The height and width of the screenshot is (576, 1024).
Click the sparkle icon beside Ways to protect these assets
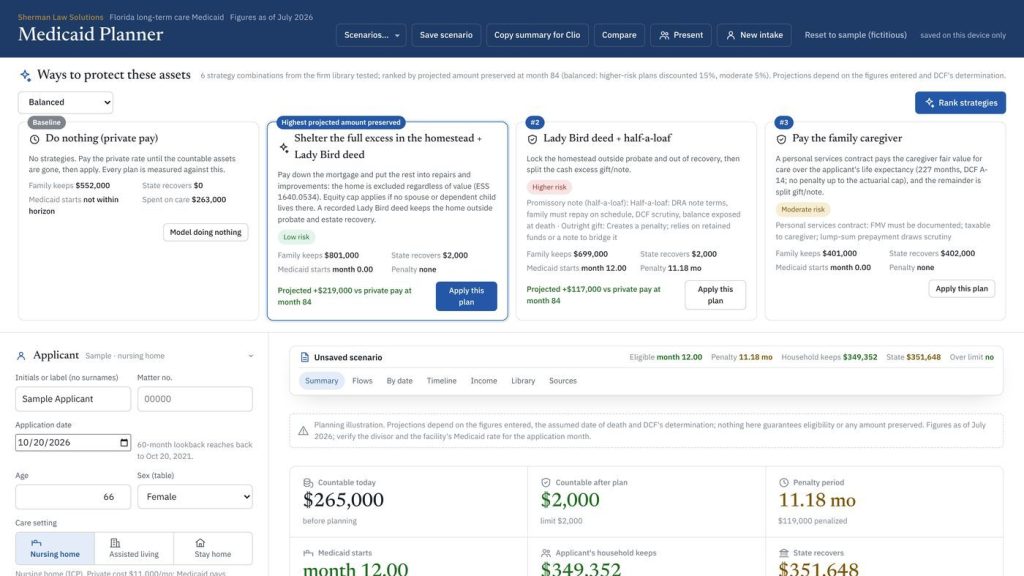click(x=25, y=76)
